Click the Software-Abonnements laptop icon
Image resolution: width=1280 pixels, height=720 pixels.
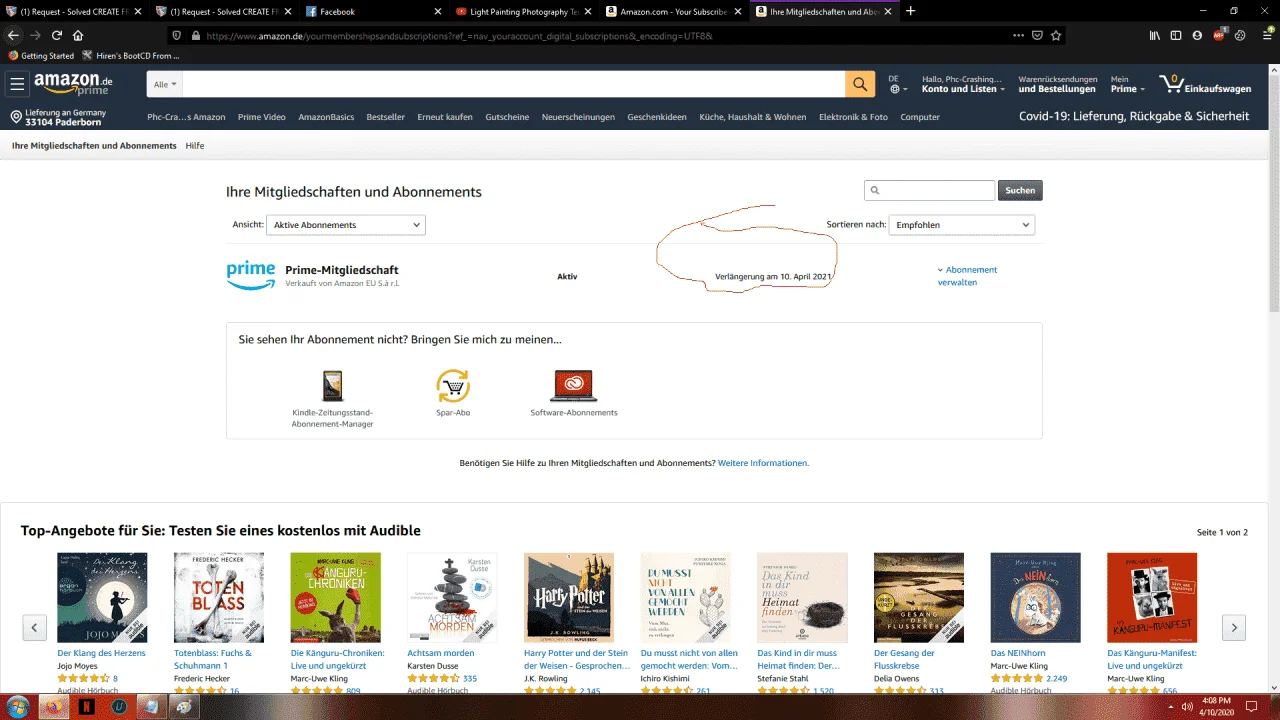[x=573, y=386]
